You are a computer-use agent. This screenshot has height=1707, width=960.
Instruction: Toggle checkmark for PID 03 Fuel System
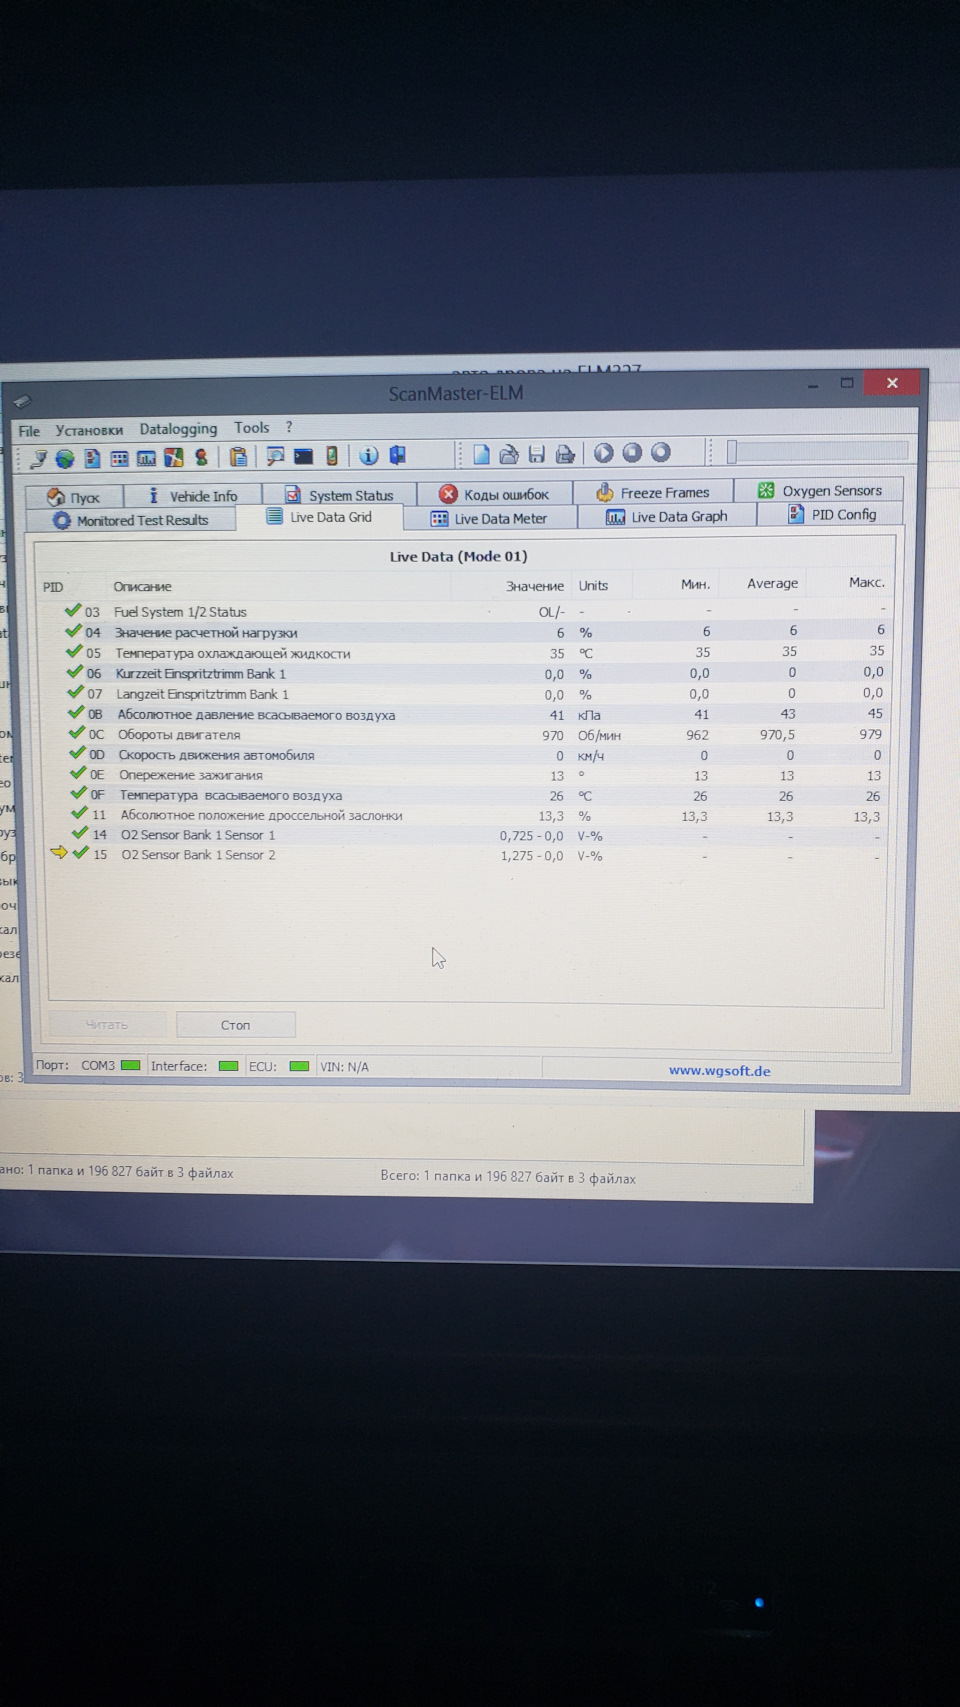point(73,610)
